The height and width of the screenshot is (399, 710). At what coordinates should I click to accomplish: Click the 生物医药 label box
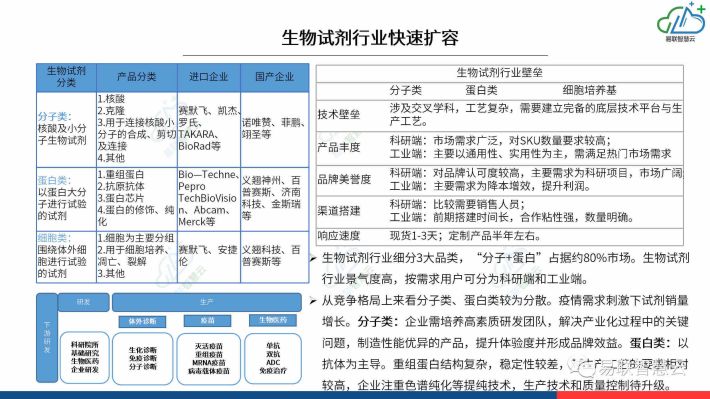(273, 320)
